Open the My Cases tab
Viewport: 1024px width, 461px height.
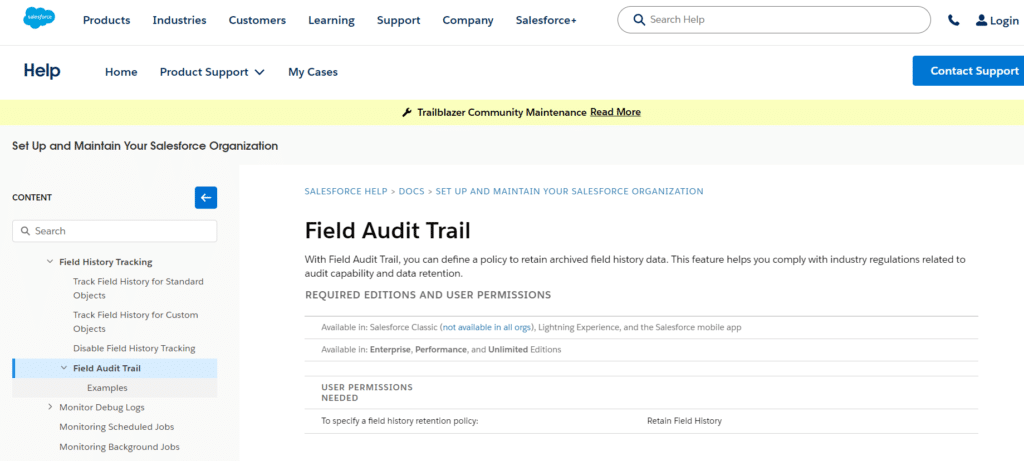(313, 72)
